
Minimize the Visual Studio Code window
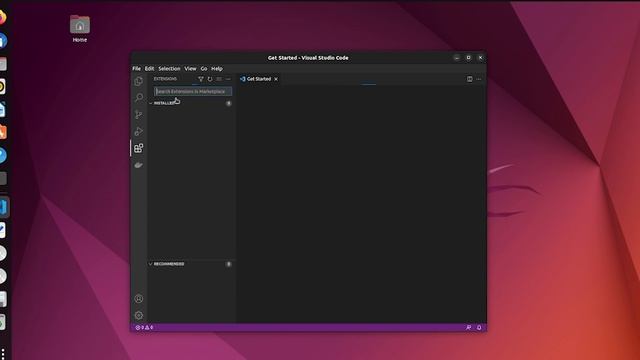457,58
